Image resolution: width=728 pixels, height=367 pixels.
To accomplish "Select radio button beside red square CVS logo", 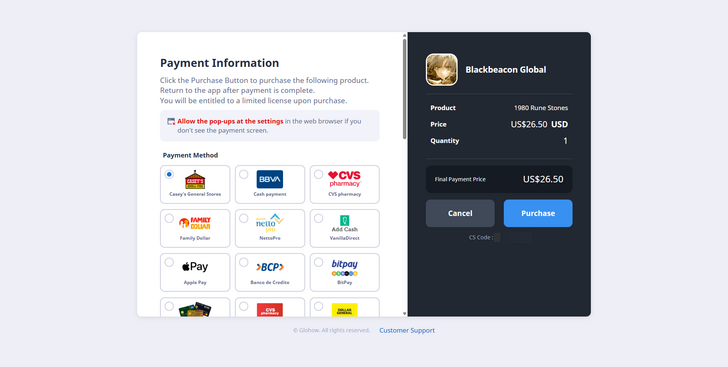I will [x=243, y=306].
